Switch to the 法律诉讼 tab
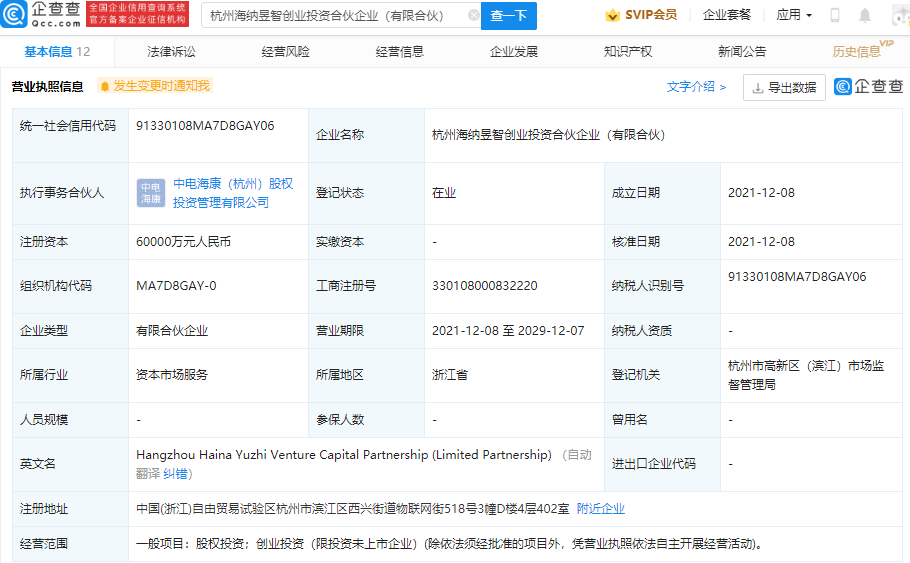This screenshot has width=910, height=563. point(171,51)
